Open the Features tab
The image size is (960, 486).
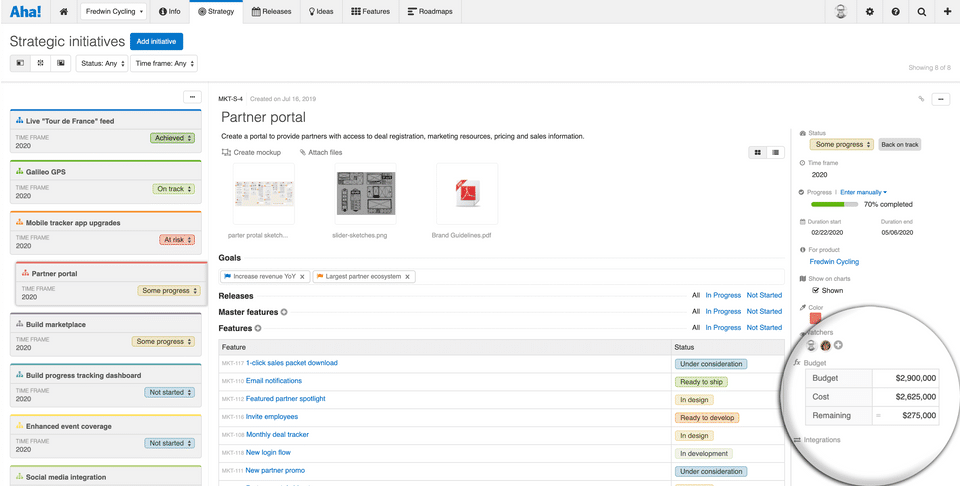point(370,12)
